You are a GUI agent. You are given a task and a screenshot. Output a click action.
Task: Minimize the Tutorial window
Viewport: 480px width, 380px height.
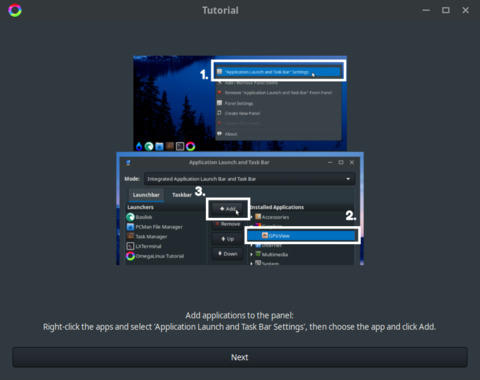click(x=426, y=10)
